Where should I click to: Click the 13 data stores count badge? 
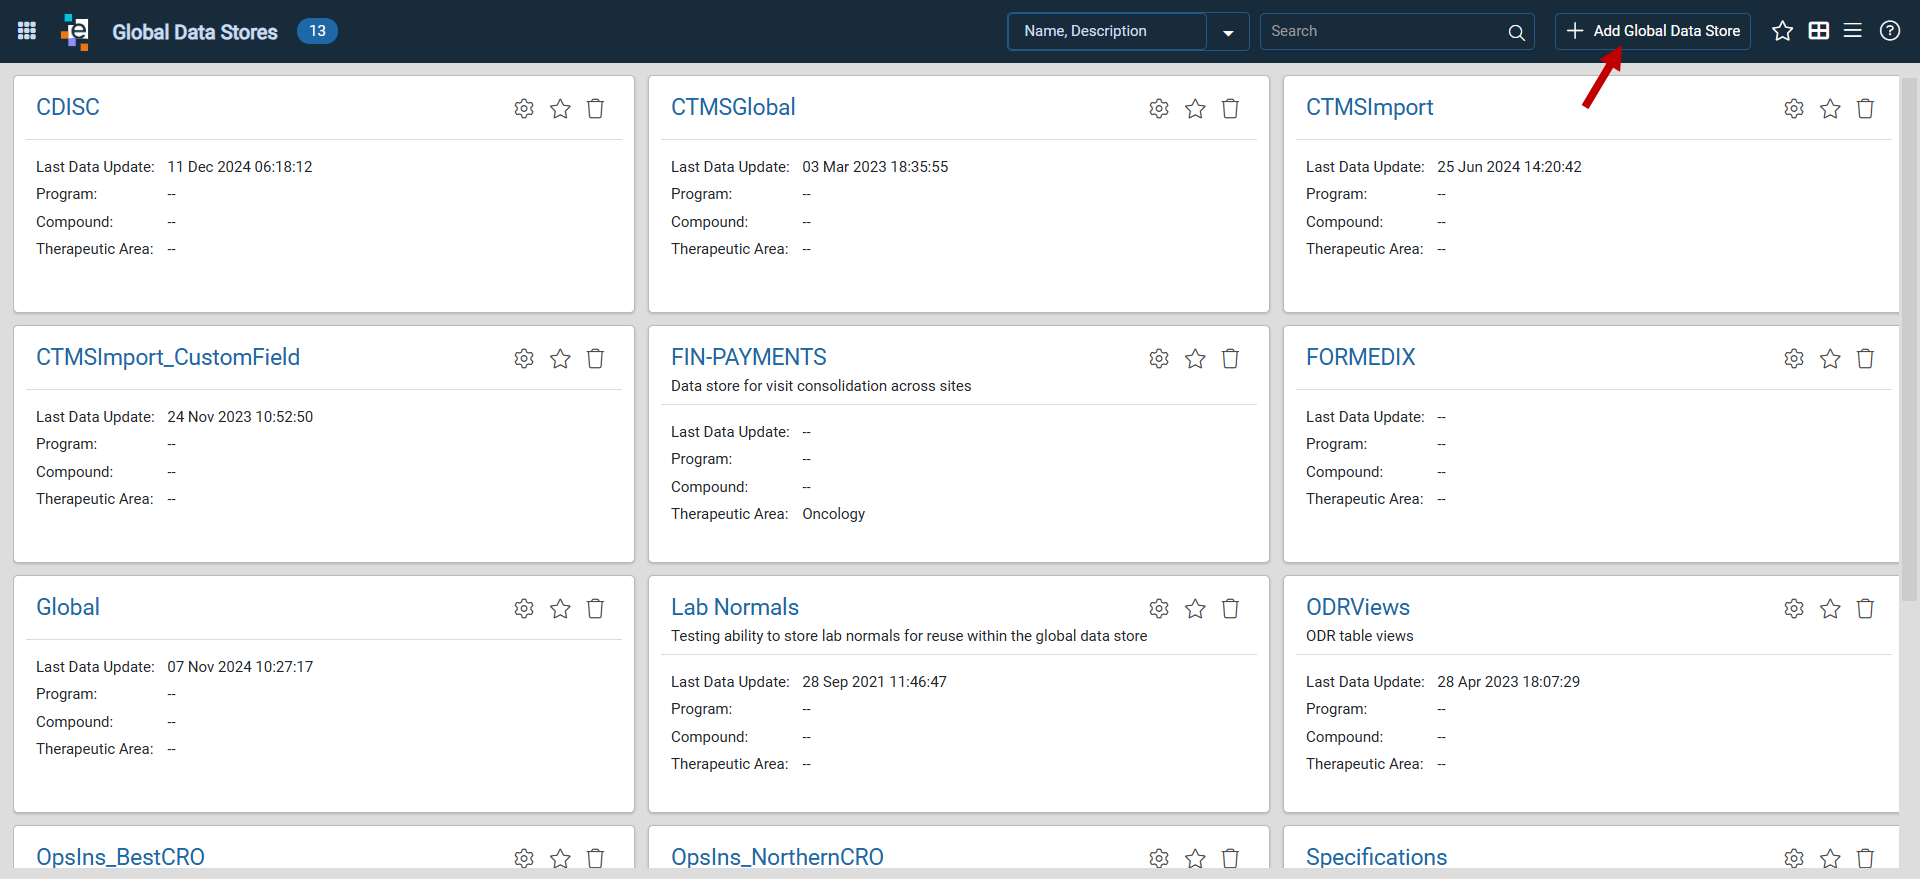coord(317,31)
